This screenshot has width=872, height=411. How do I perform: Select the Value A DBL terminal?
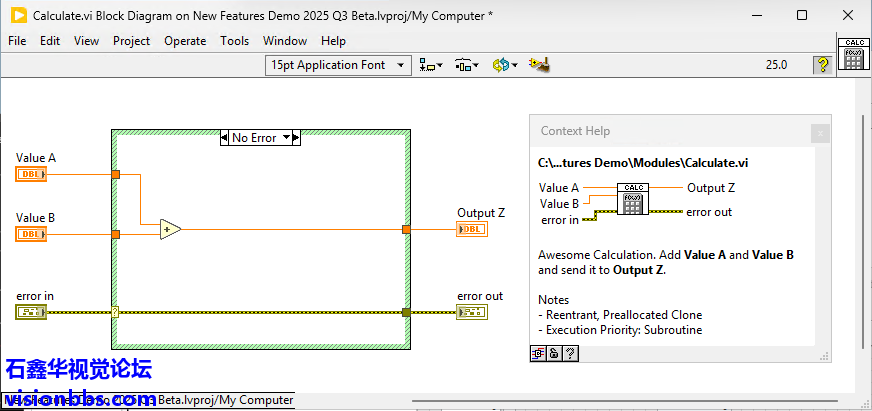coord(31,174)
